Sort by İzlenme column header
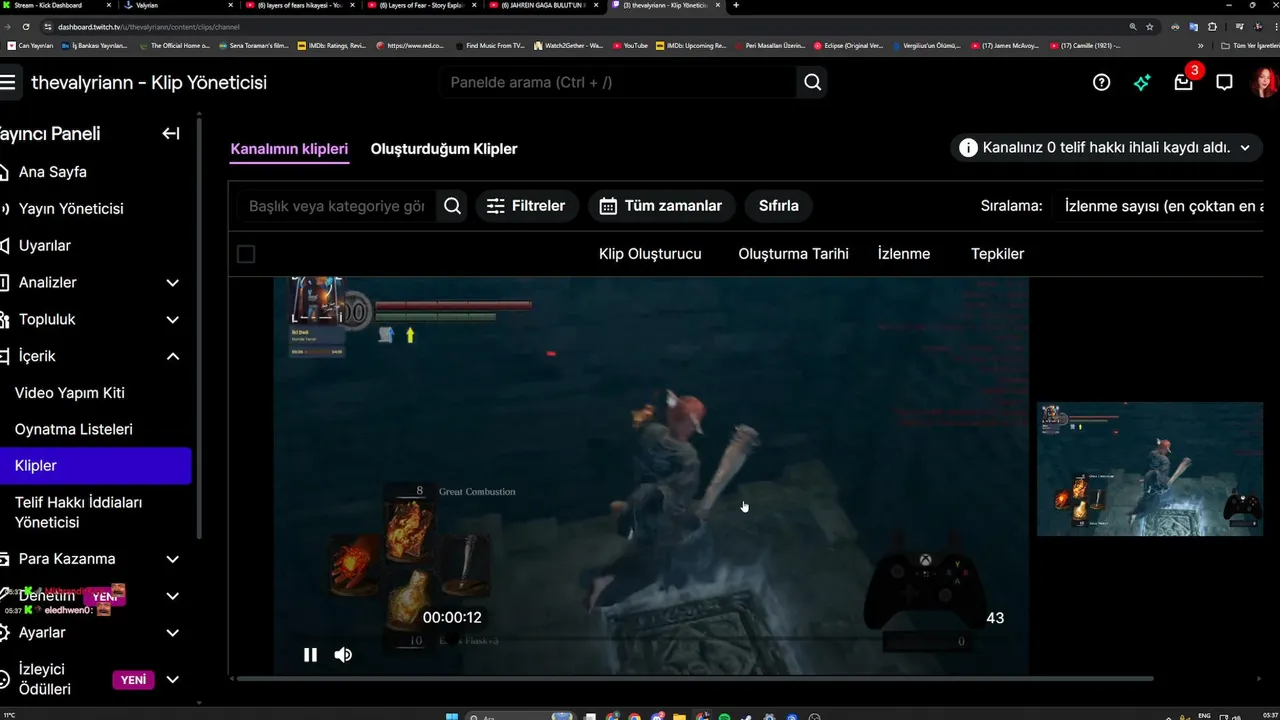The height and width of the screenshot is (720, 1280). [x=904, y=254]
